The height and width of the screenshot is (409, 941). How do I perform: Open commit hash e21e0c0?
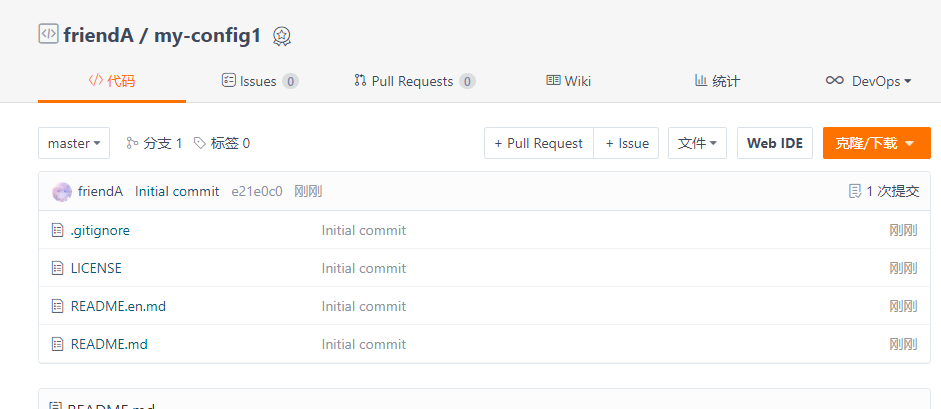click(257, 192)
